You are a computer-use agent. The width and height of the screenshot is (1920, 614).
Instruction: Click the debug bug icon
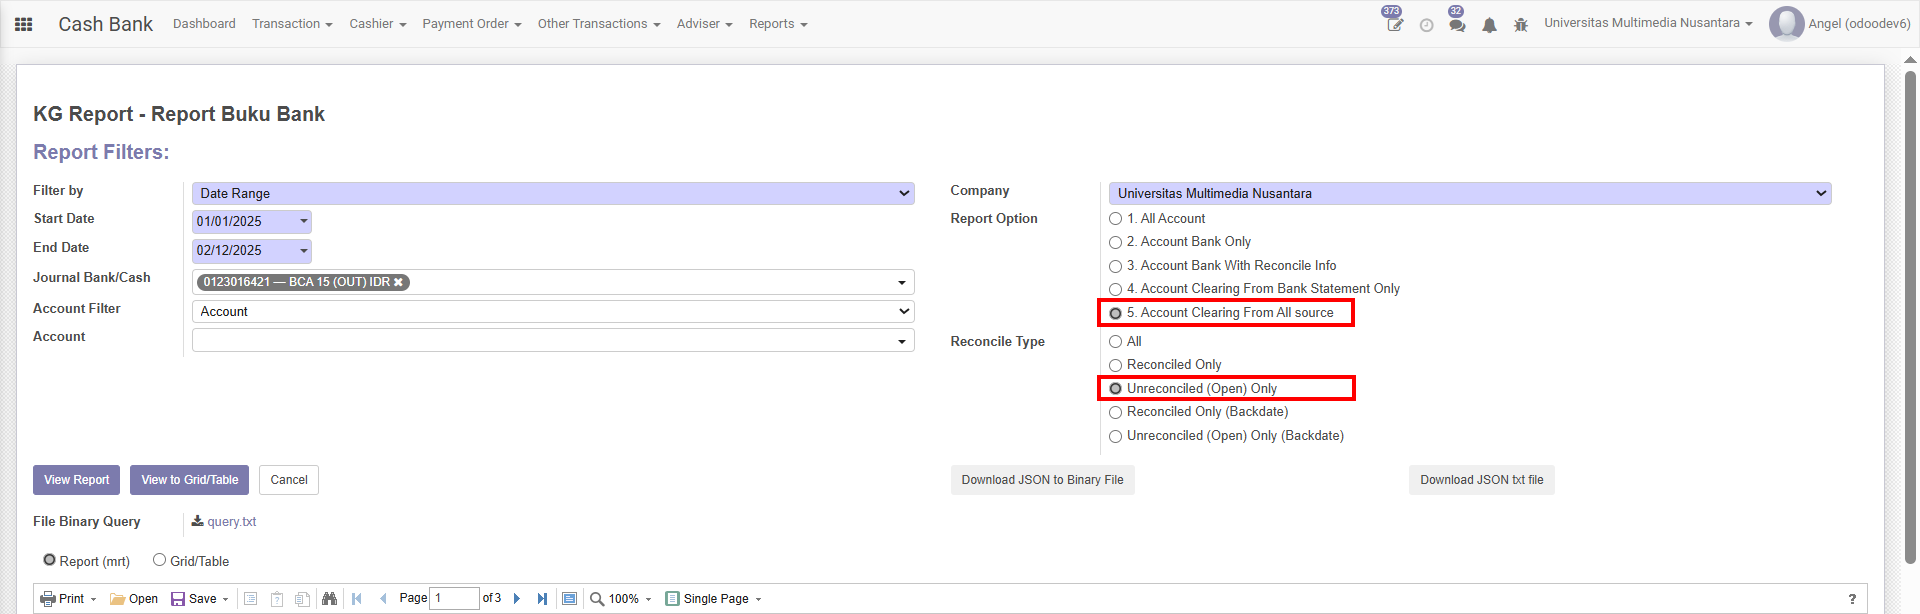(1520, 25)
